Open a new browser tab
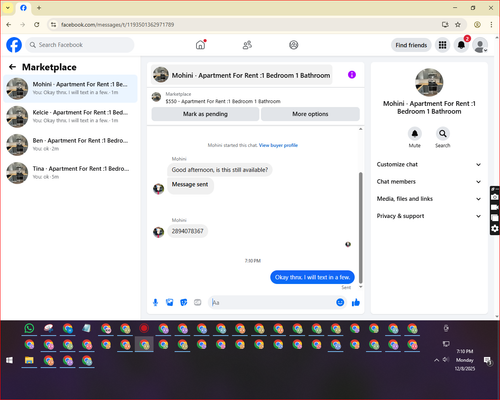Image resolution: width=500 pixels, height=400 pixels. pyautogui.click(x=39, y=8)
